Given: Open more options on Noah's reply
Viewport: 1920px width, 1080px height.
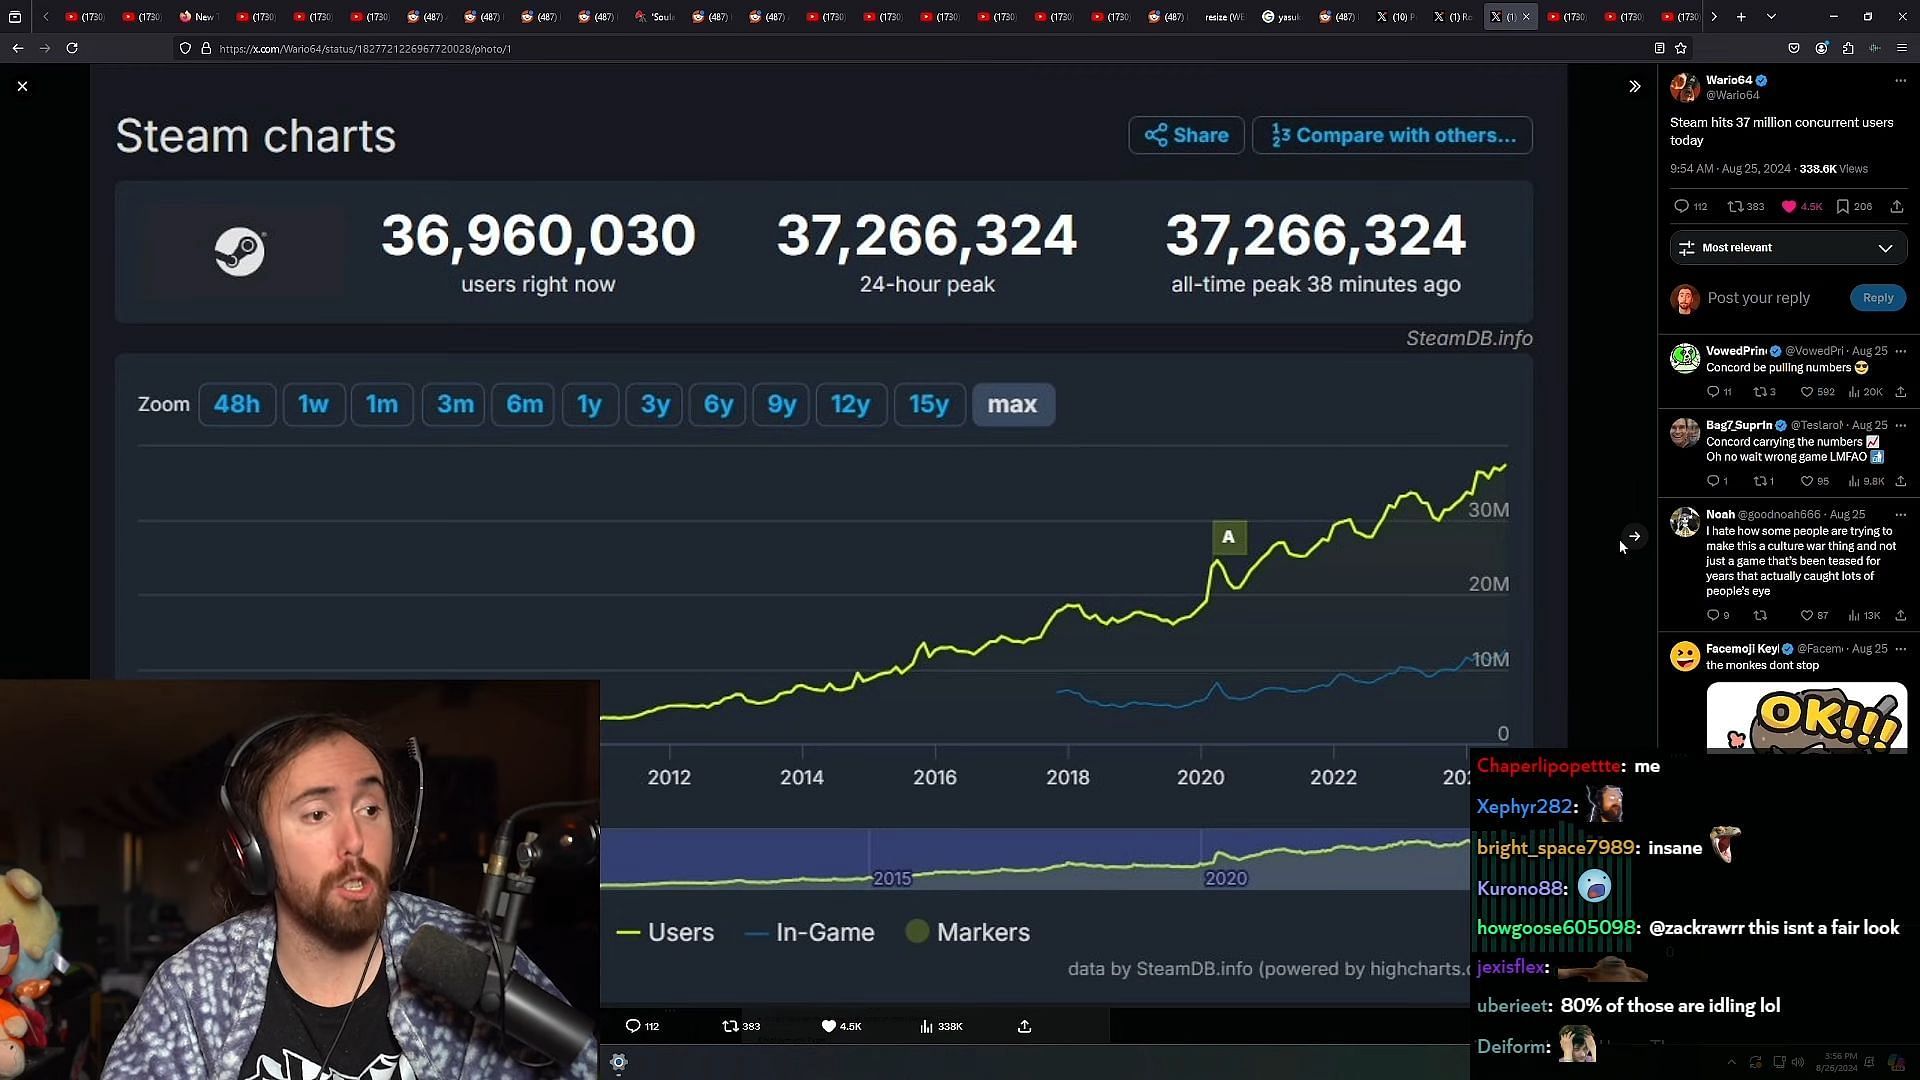Looking at the screenshot, I should tap(1900, 515).
